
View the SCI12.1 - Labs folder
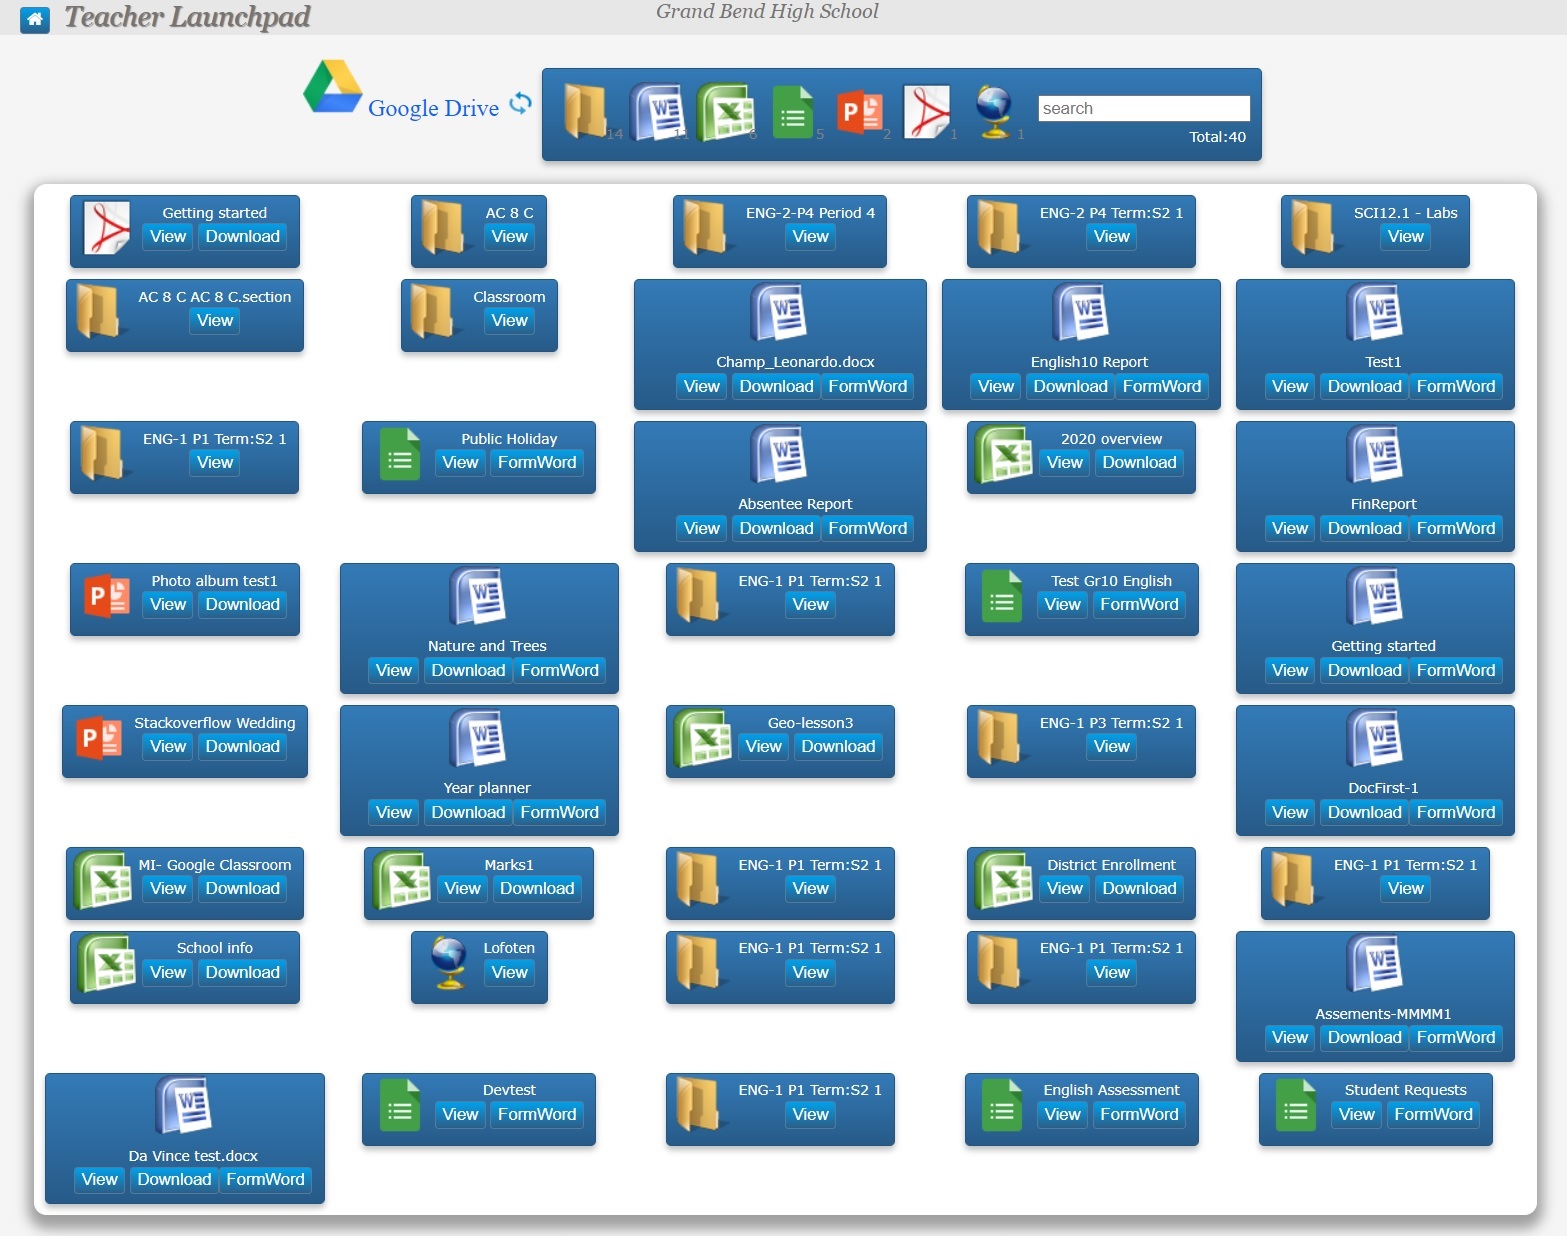point(1405,236)
